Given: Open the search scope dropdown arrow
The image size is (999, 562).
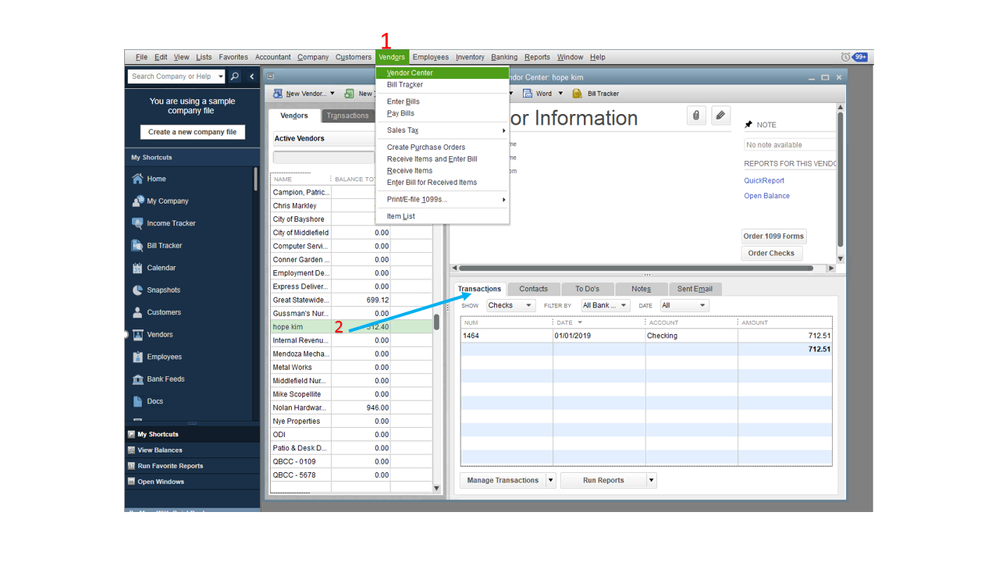Looking at the screenshot, I should click(220, 76).
